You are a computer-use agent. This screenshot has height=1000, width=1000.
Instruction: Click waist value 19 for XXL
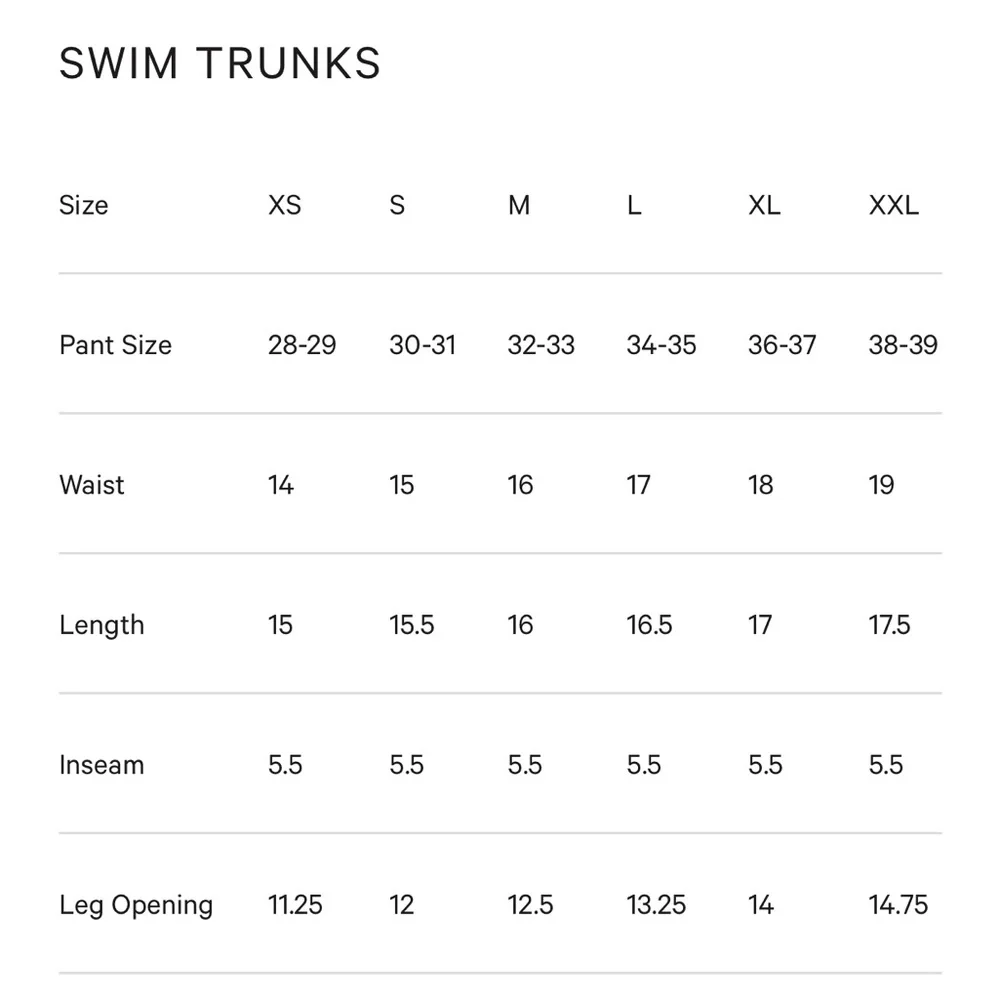click(x=881, y=485)
